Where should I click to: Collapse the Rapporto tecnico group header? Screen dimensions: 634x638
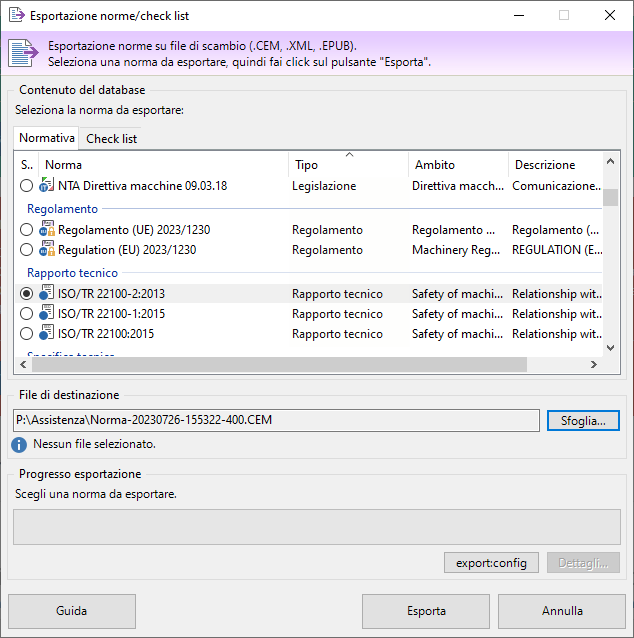pos(72,273)
